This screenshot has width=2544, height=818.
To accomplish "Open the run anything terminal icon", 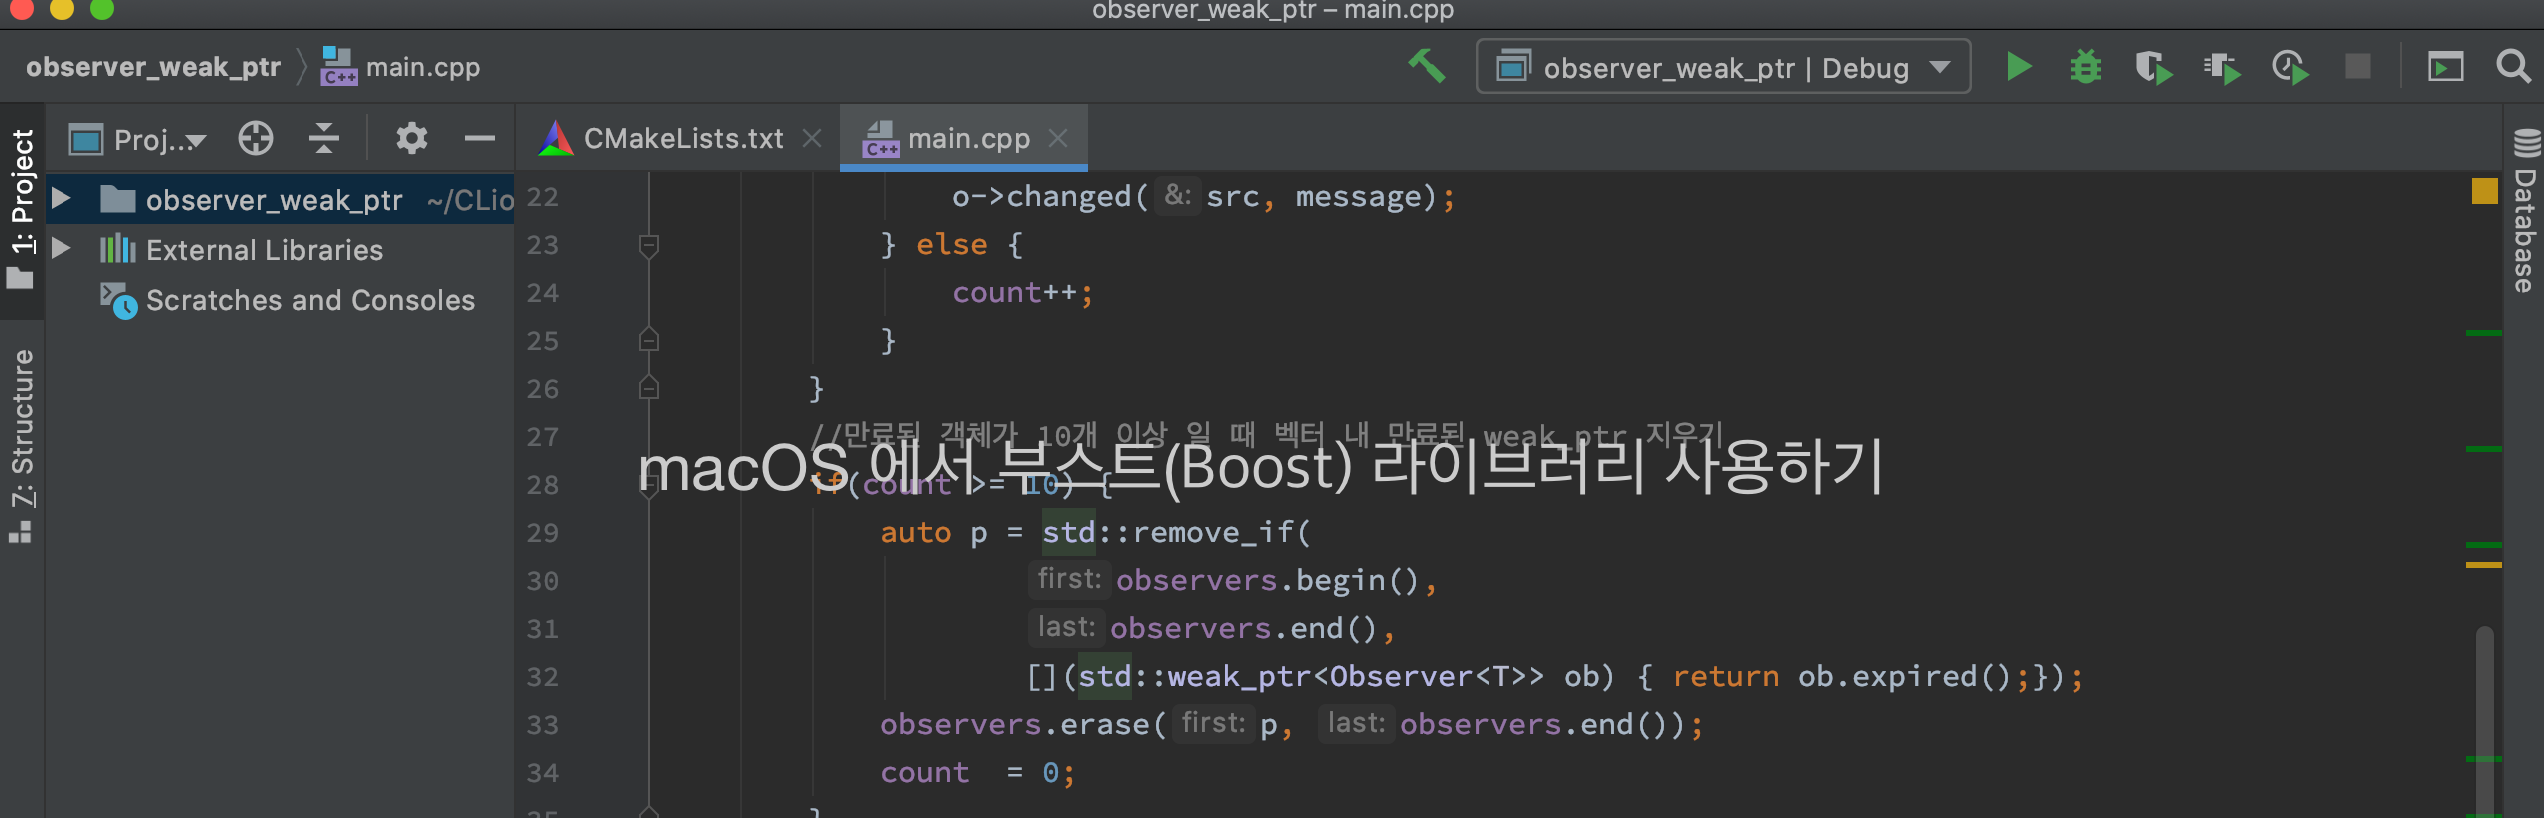I will click(x=2445, y=67).
